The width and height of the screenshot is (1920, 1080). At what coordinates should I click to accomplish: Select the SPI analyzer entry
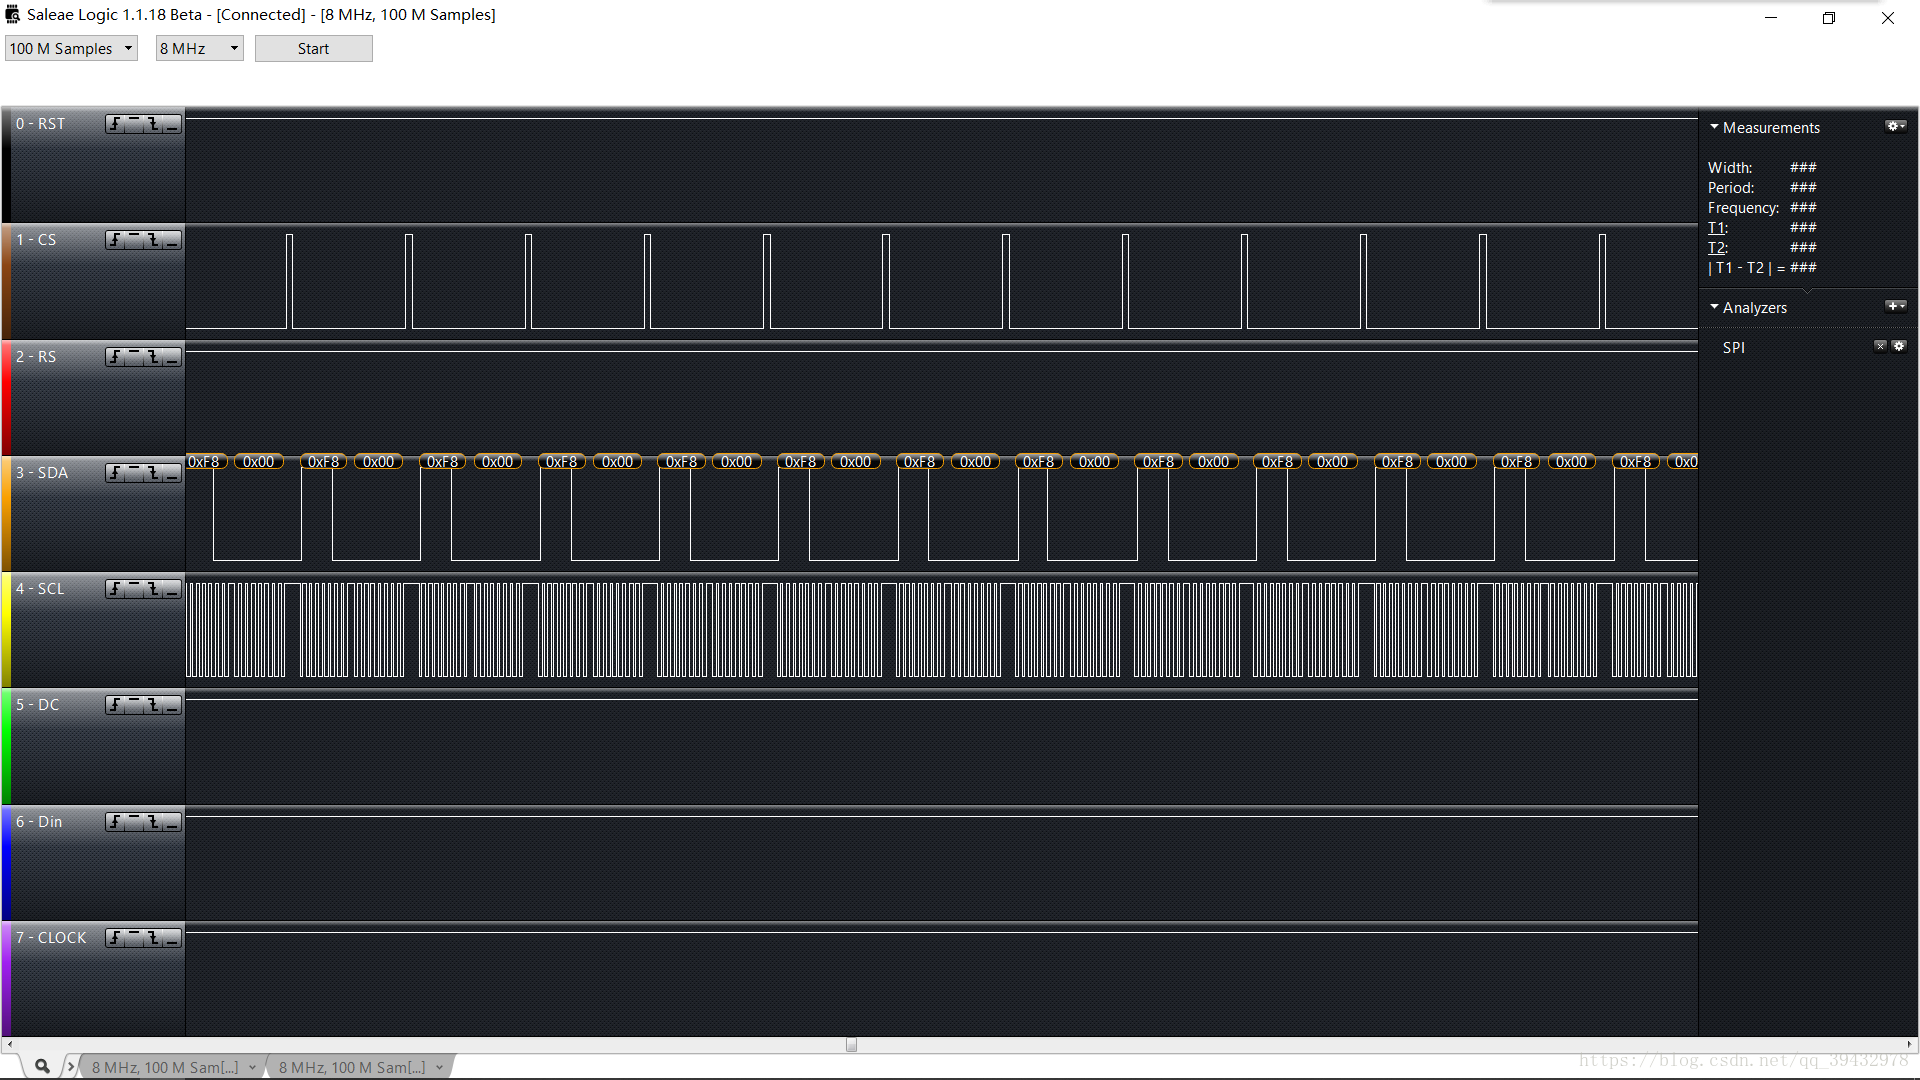(x=1734, y=347)
